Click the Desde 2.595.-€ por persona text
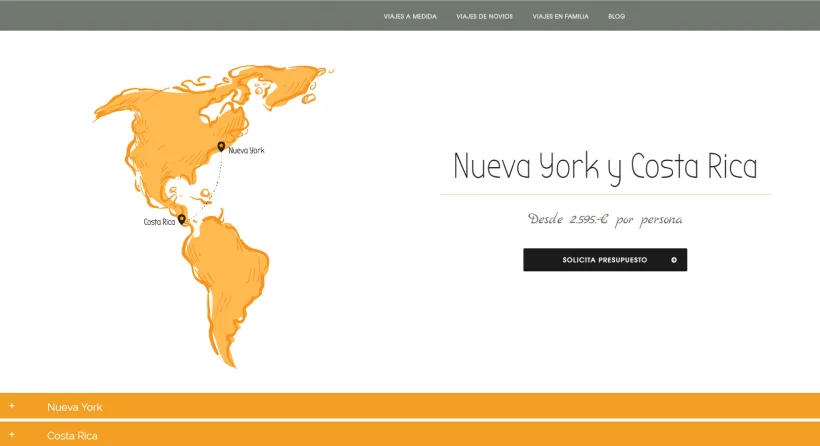 click(605, 219)
